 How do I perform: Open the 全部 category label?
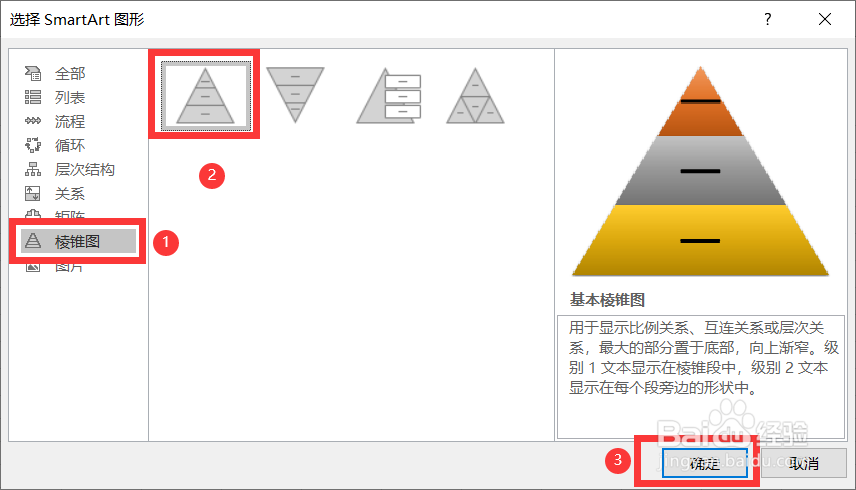(70, 73)
